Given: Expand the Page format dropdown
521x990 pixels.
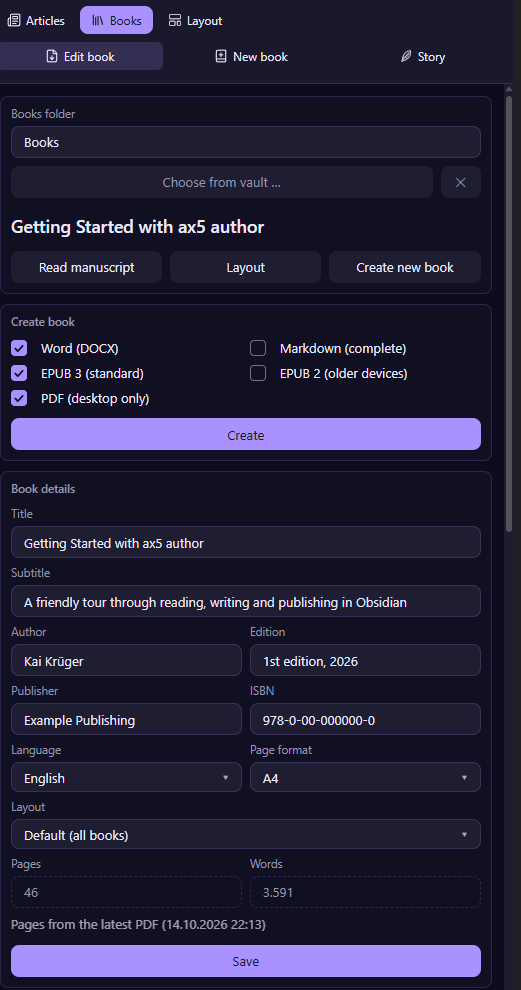Looking at the screenshot, I should [366, 777].
